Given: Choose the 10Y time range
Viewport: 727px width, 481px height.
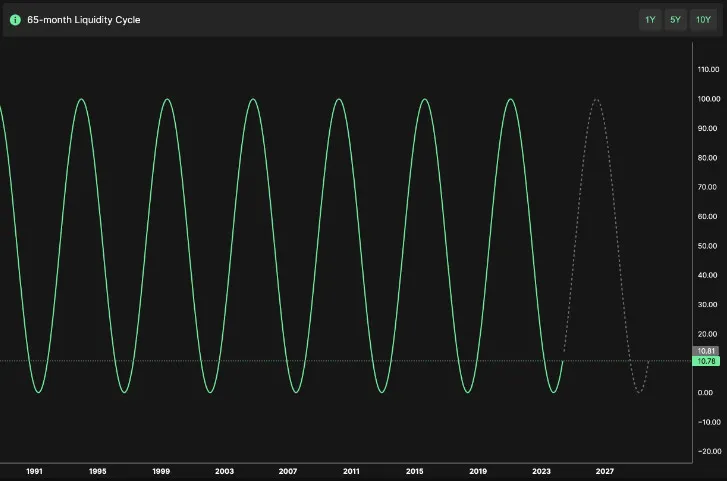Looking at the screenshot, I should 703,20.
